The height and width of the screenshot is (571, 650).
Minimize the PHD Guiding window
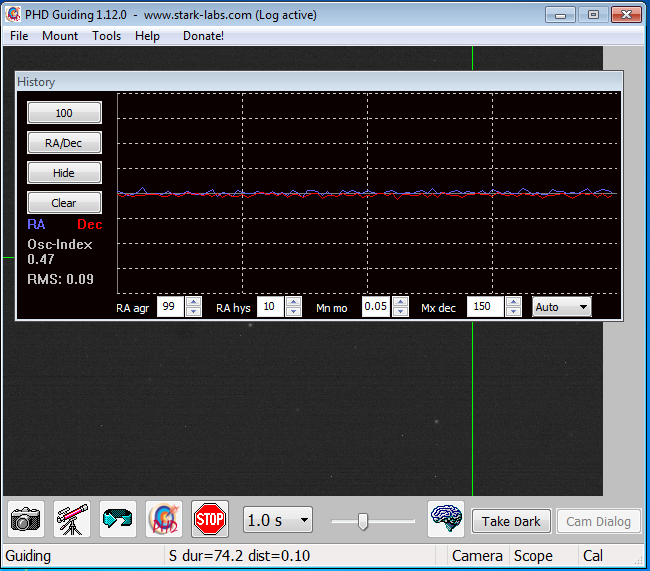(560, 15)
